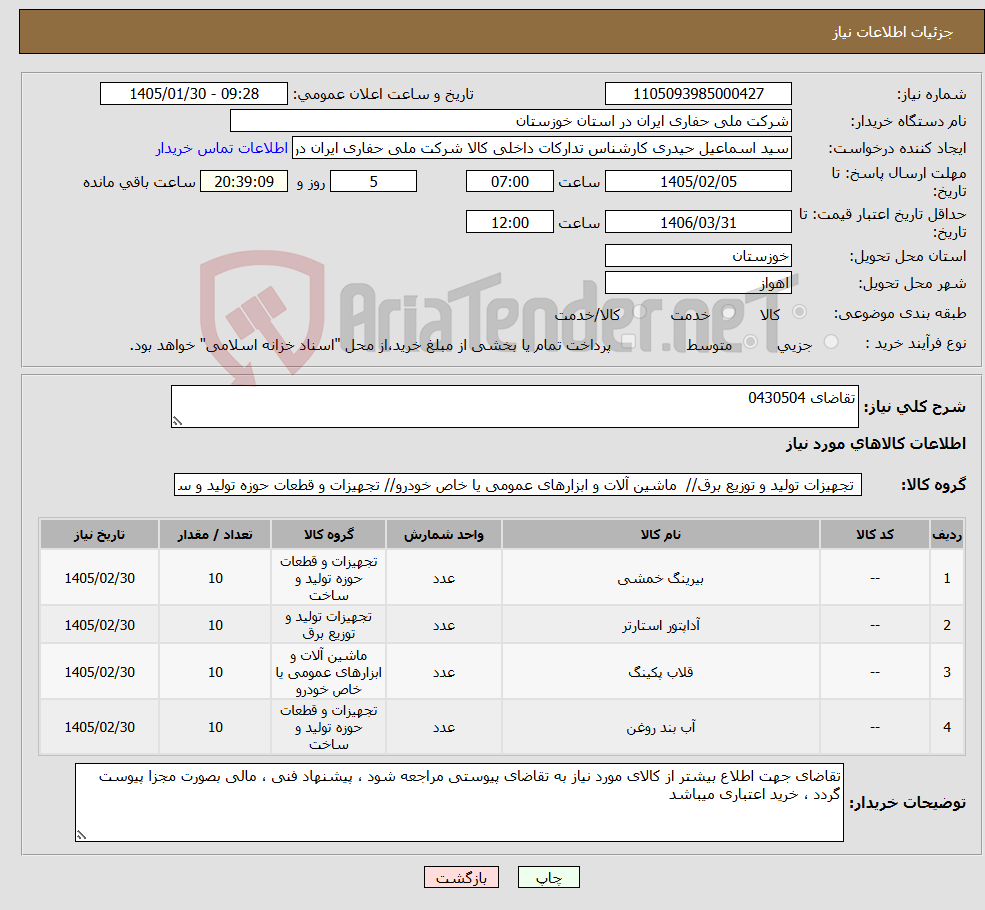Click the validity time field 12:00
Viewport: 985px width, 910px height.
[509, 222]
